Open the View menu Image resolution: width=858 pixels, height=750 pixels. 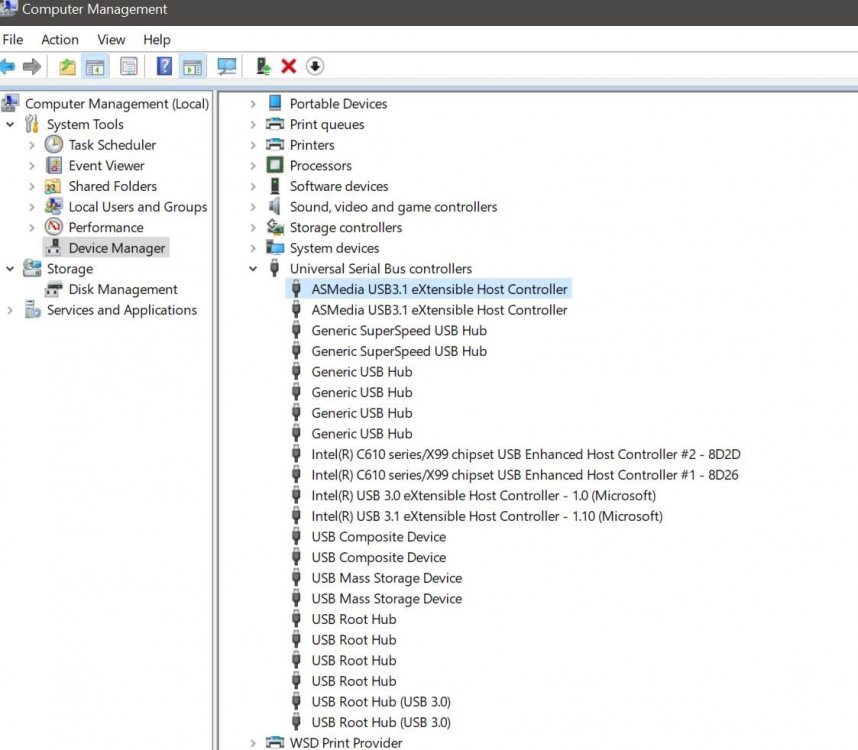(111, 40)
